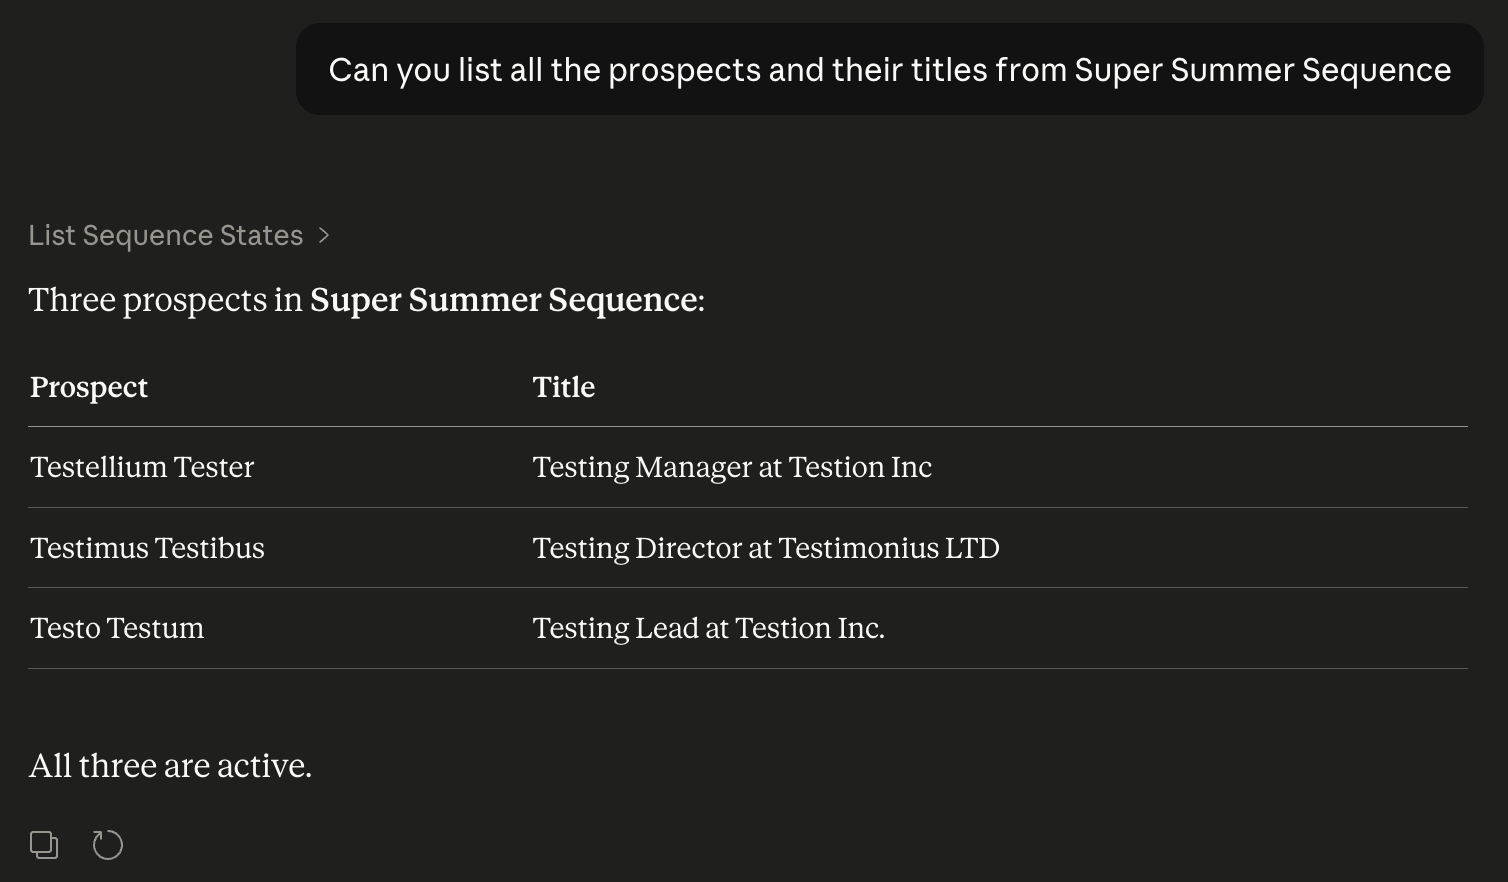Copy the response with the copy icon
The width and height of the screenshot is (1508, 882).
pyautogui.click(x=44, y=845)
